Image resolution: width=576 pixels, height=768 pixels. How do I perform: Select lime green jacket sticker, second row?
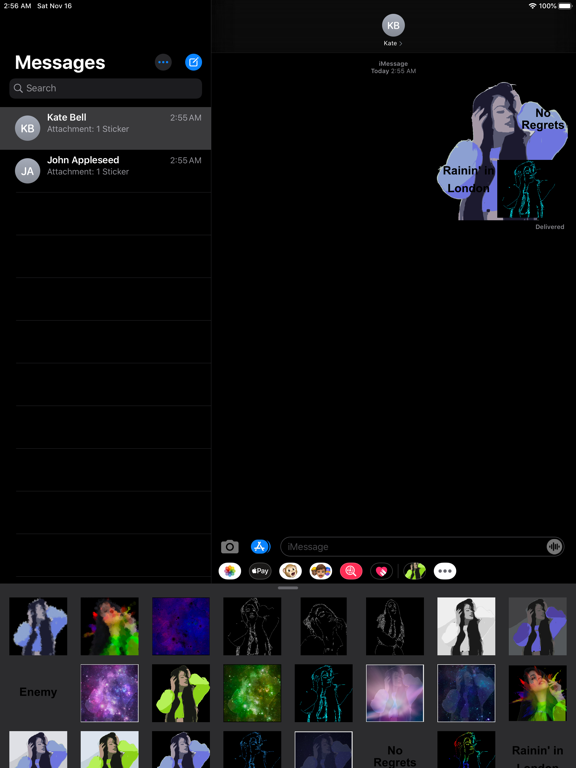[x=181, y=693]
